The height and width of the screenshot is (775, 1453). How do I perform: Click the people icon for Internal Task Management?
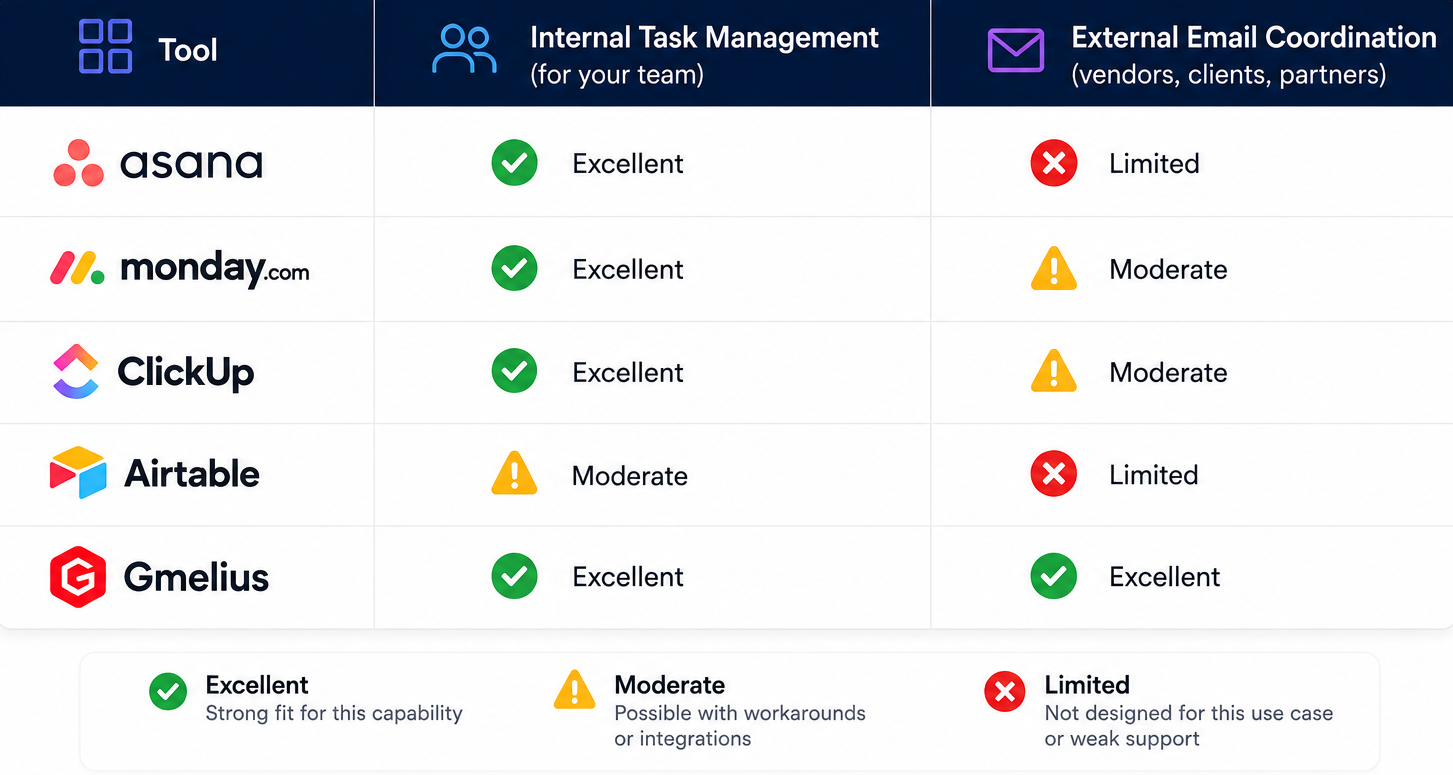[464, 50]
